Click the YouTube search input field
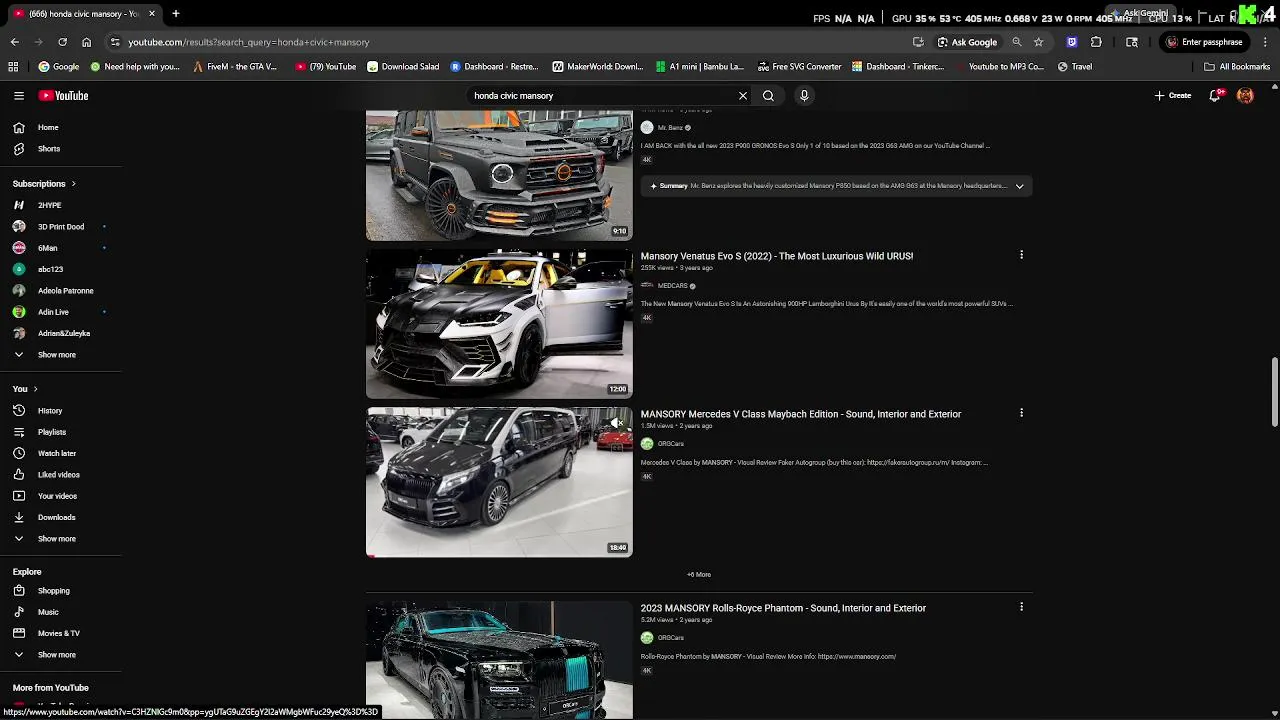 [x=603, y=95]
